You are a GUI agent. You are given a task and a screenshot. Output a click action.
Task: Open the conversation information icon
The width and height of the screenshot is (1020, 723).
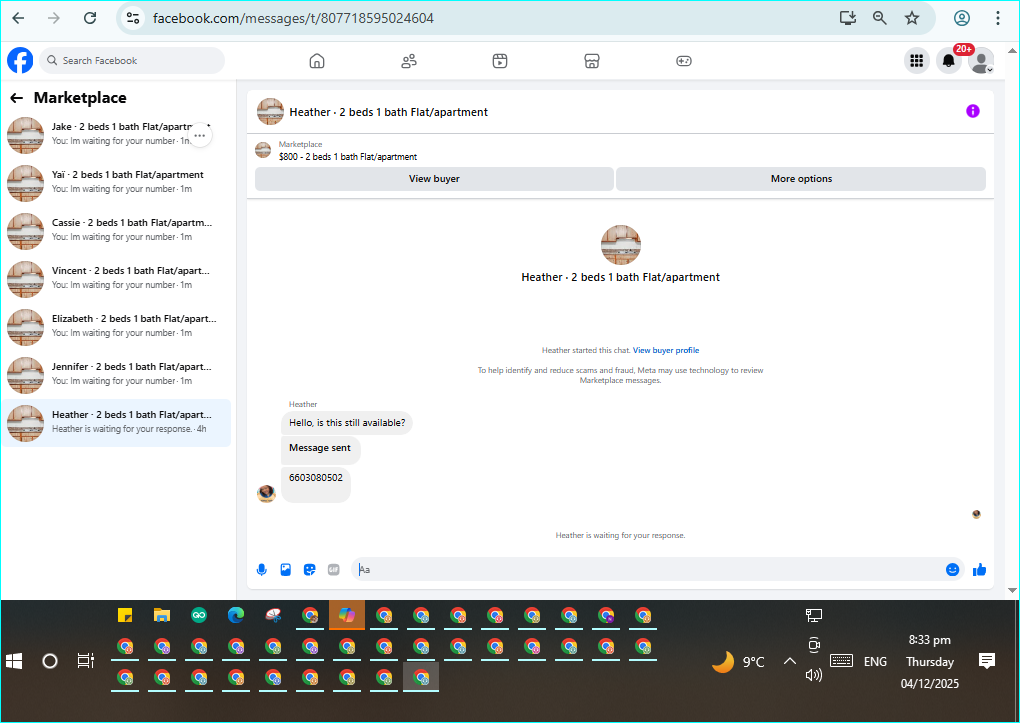coord(973,111)
